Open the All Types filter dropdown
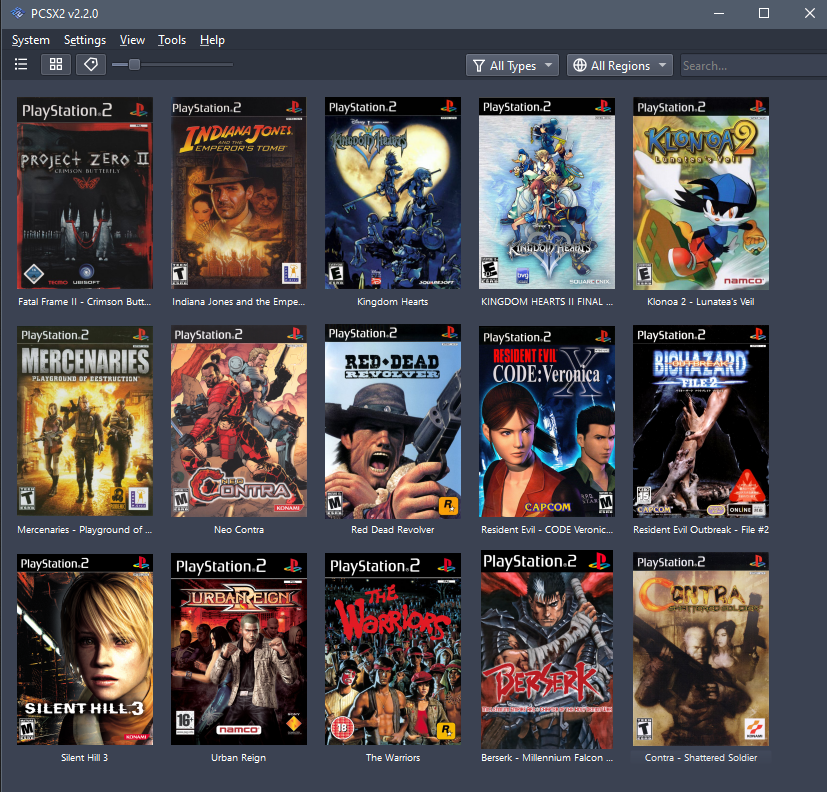Screen dimensions: 827x792 click(512, 66)
